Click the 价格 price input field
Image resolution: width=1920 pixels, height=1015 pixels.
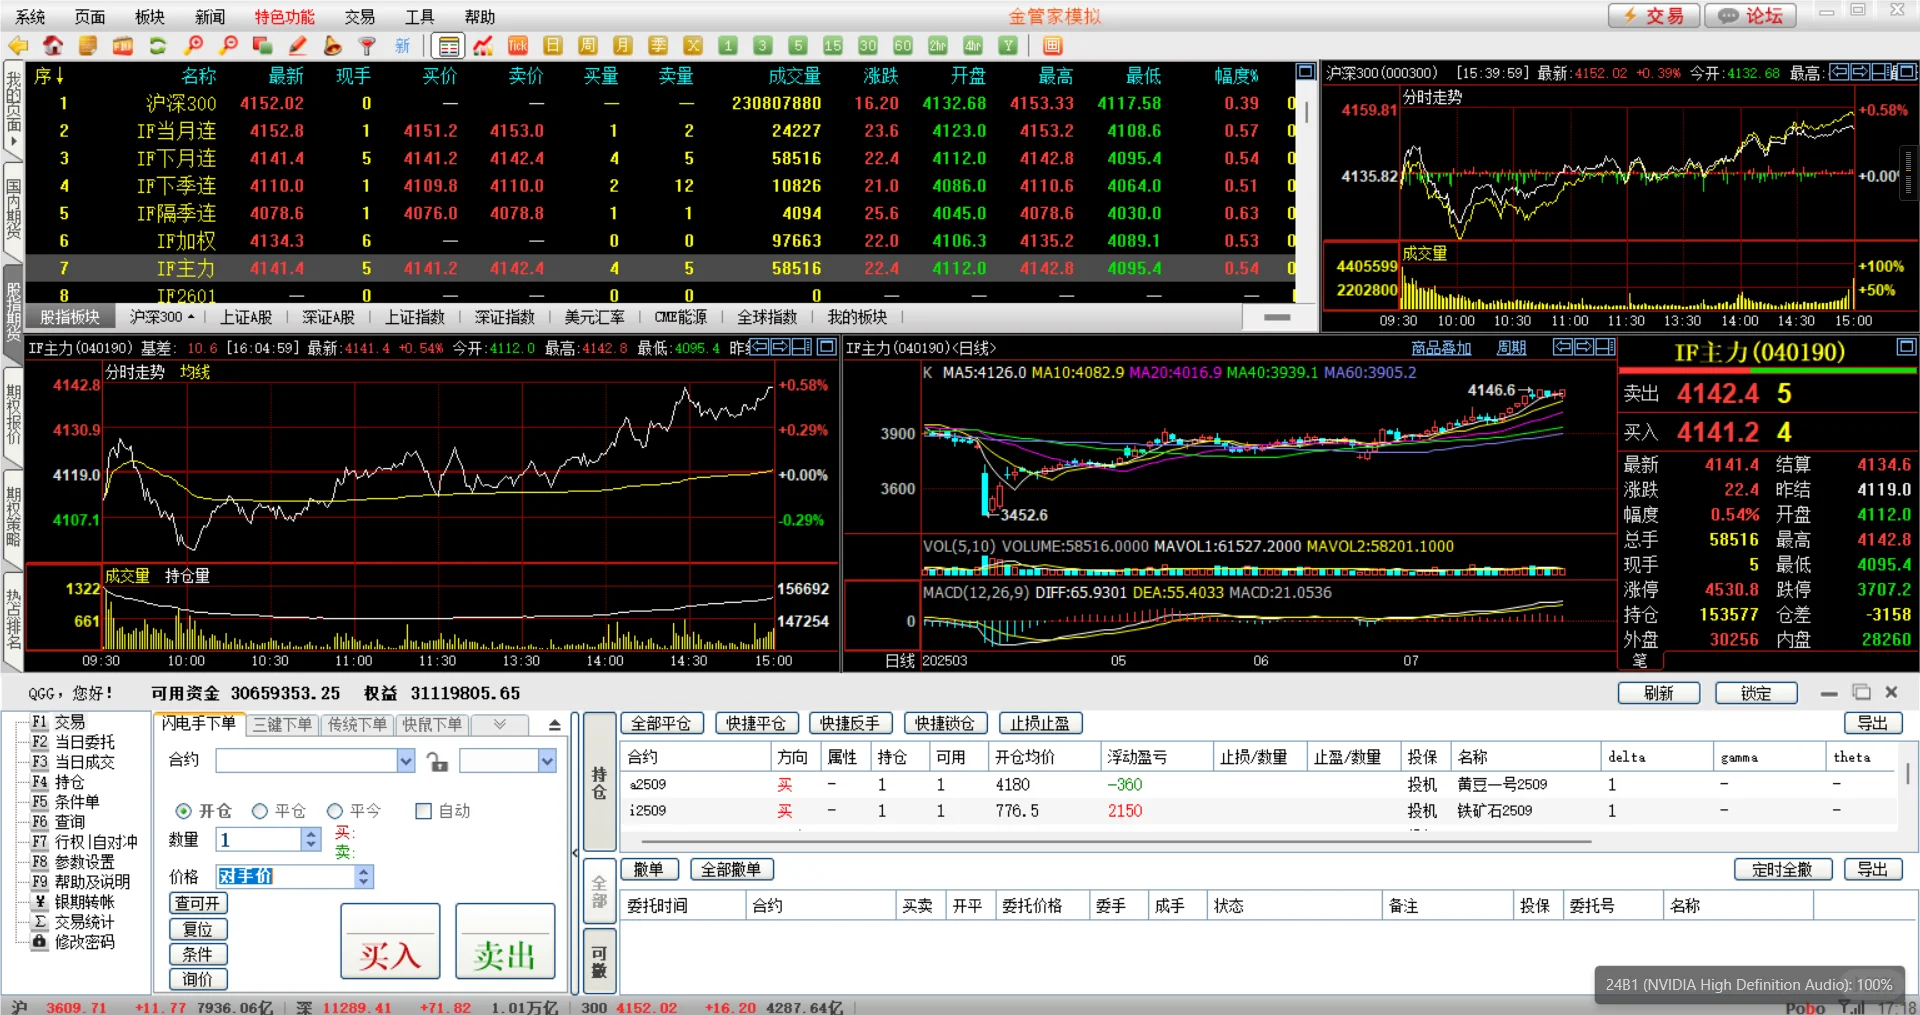coord(286,877)
